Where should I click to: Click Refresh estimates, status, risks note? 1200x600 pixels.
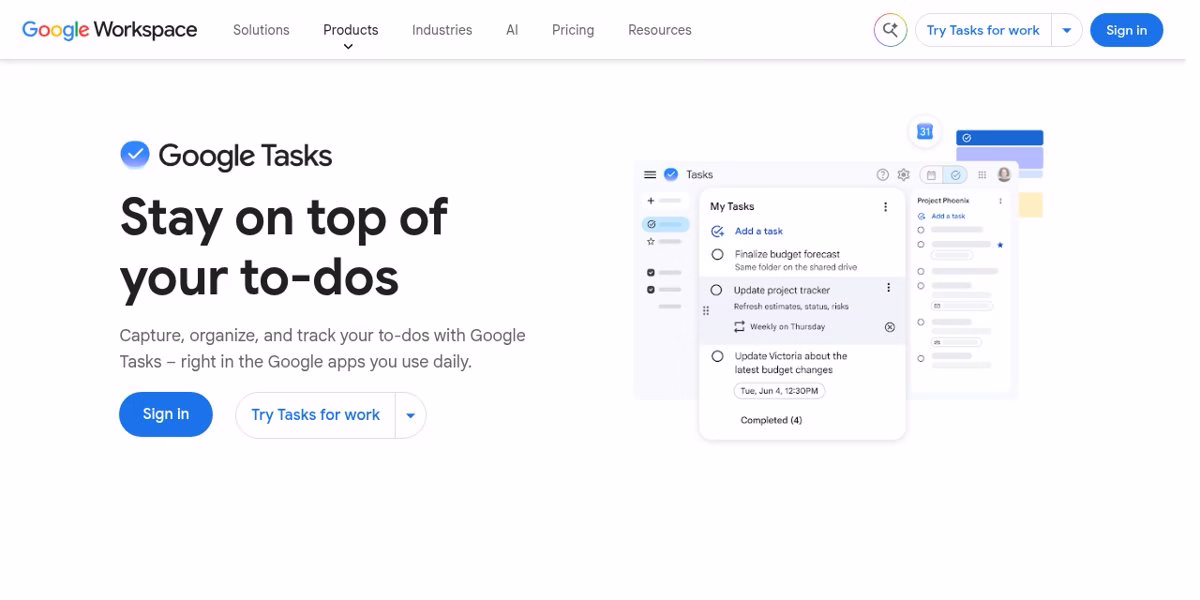[x=791, y=306]
